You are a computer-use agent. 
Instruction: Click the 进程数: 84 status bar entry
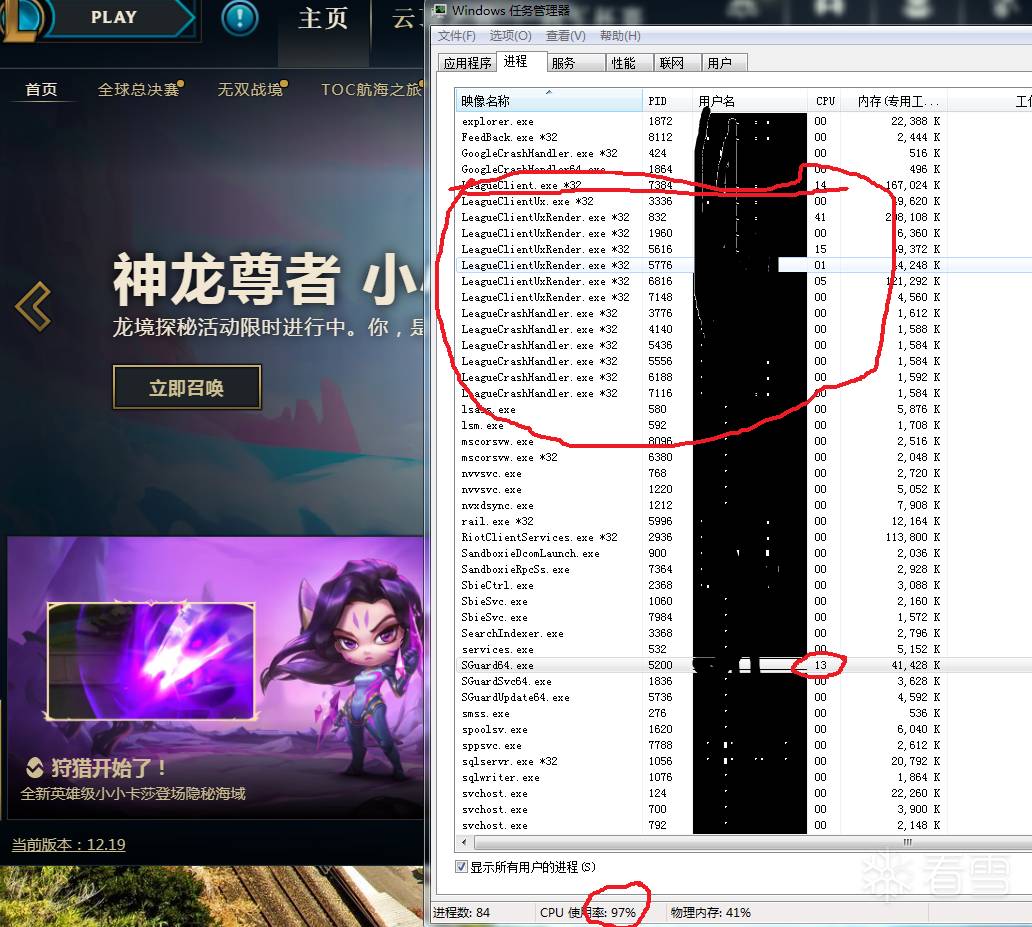tap(461, 913)
